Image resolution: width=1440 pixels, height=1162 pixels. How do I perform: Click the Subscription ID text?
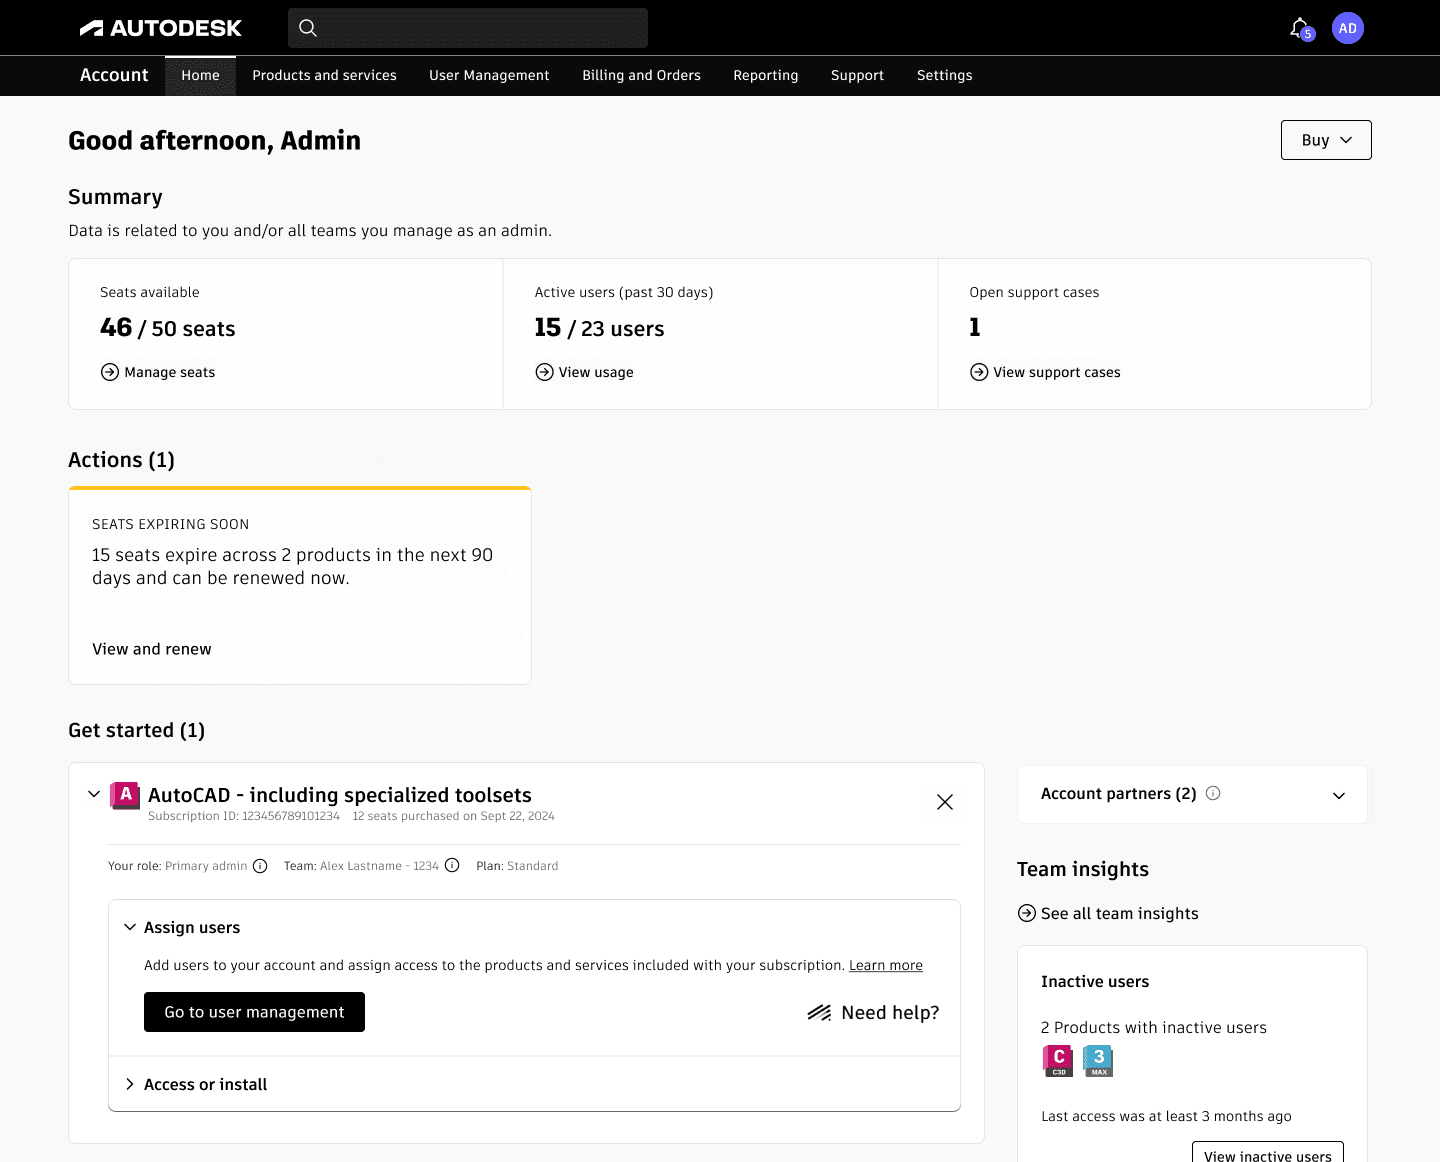point(244,816)
